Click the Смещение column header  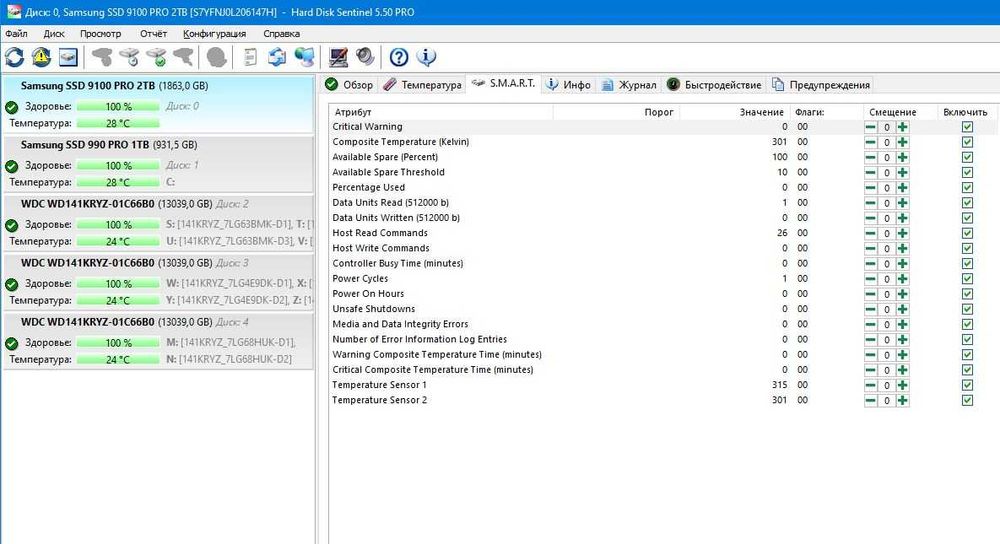tap(901, 112)
